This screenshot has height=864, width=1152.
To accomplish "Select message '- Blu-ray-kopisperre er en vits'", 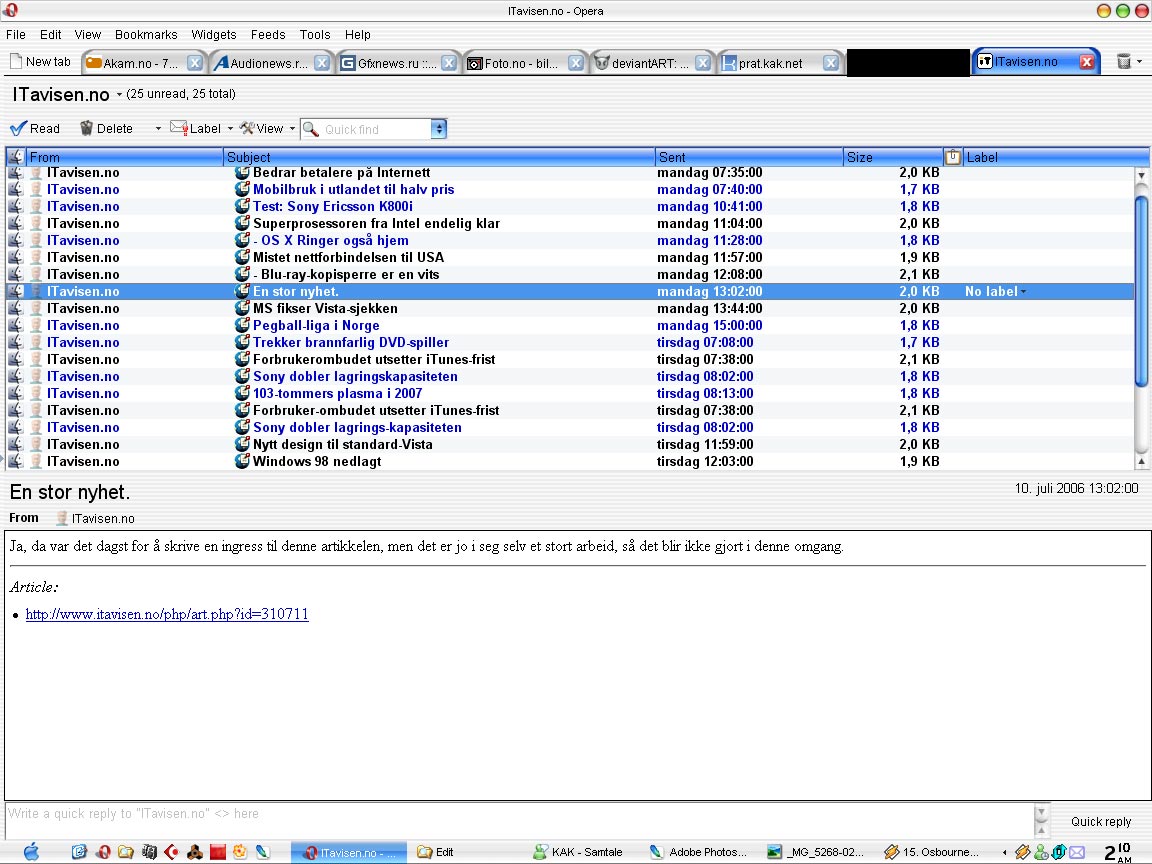I will coord(569,274).
